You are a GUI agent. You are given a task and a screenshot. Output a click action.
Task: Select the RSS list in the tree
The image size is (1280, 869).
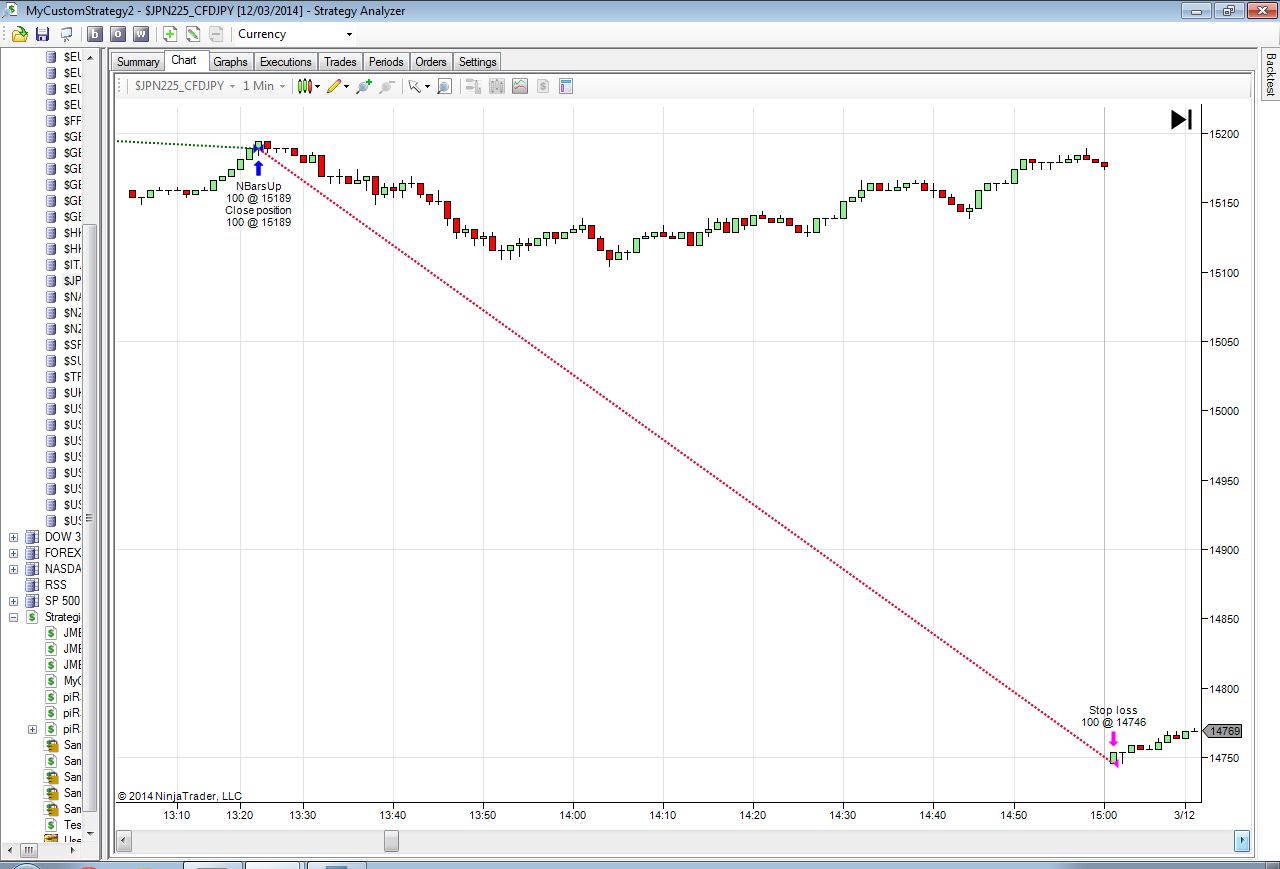[x=56, y=585]
